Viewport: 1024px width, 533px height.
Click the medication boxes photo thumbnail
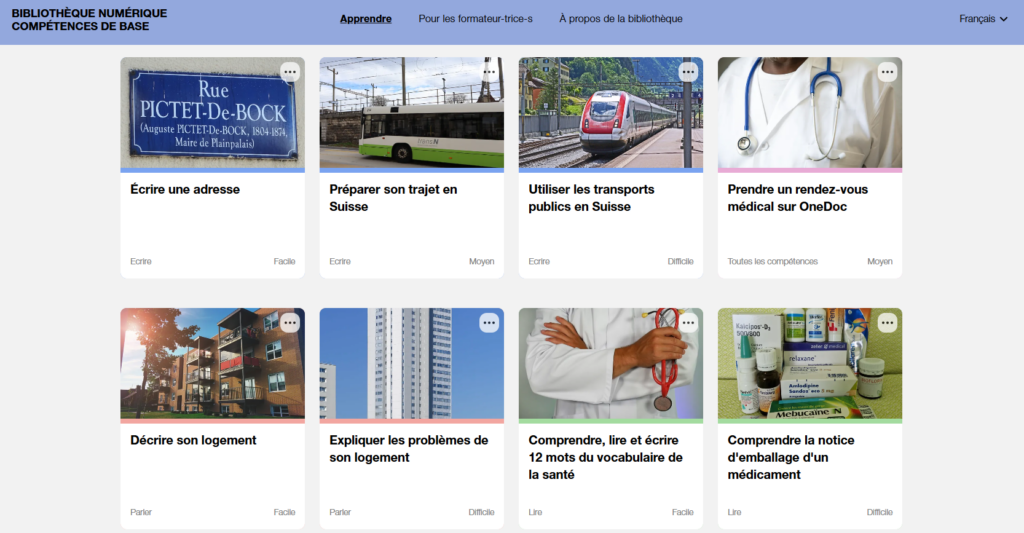point(810,364)
